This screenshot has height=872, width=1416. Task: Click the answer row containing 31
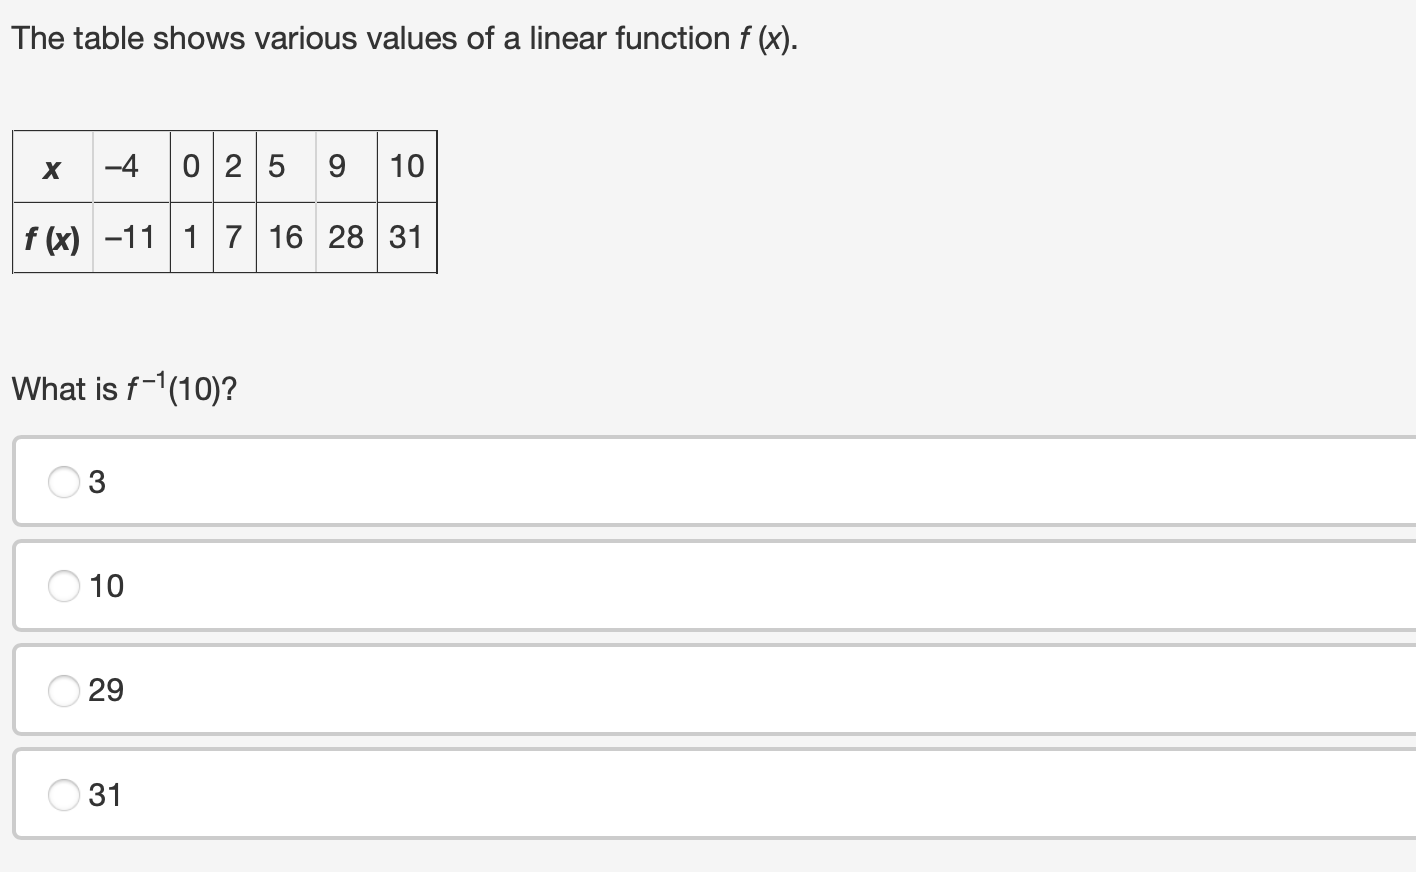pos(400,794)
